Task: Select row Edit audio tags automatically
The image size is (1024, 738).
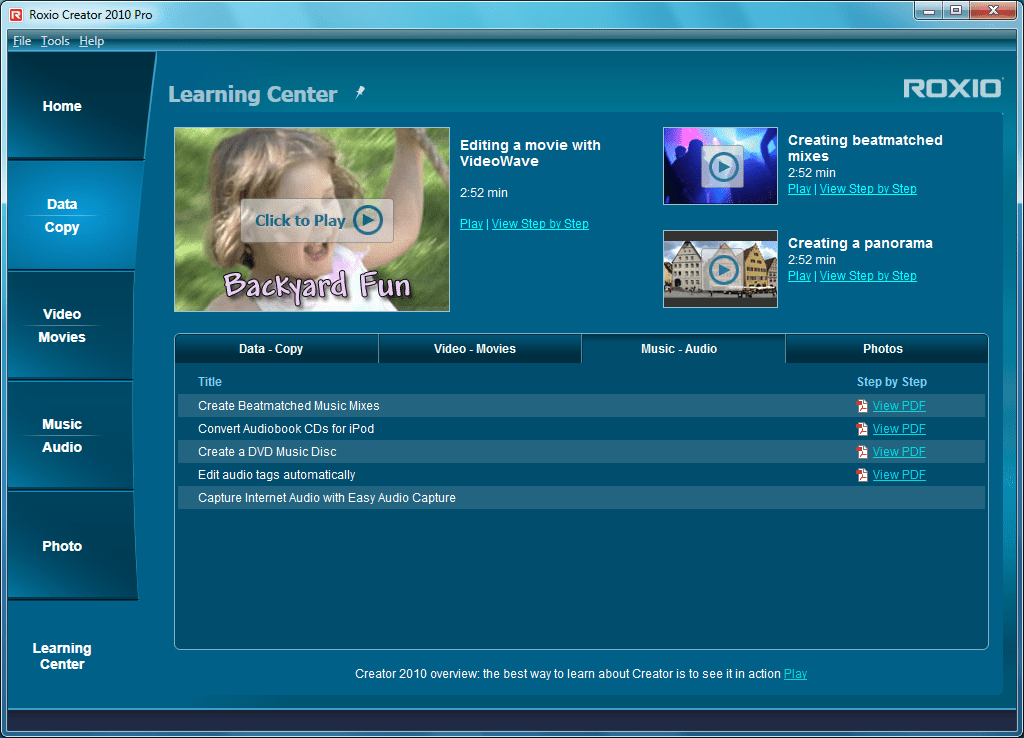Action: tap(581, 475)
